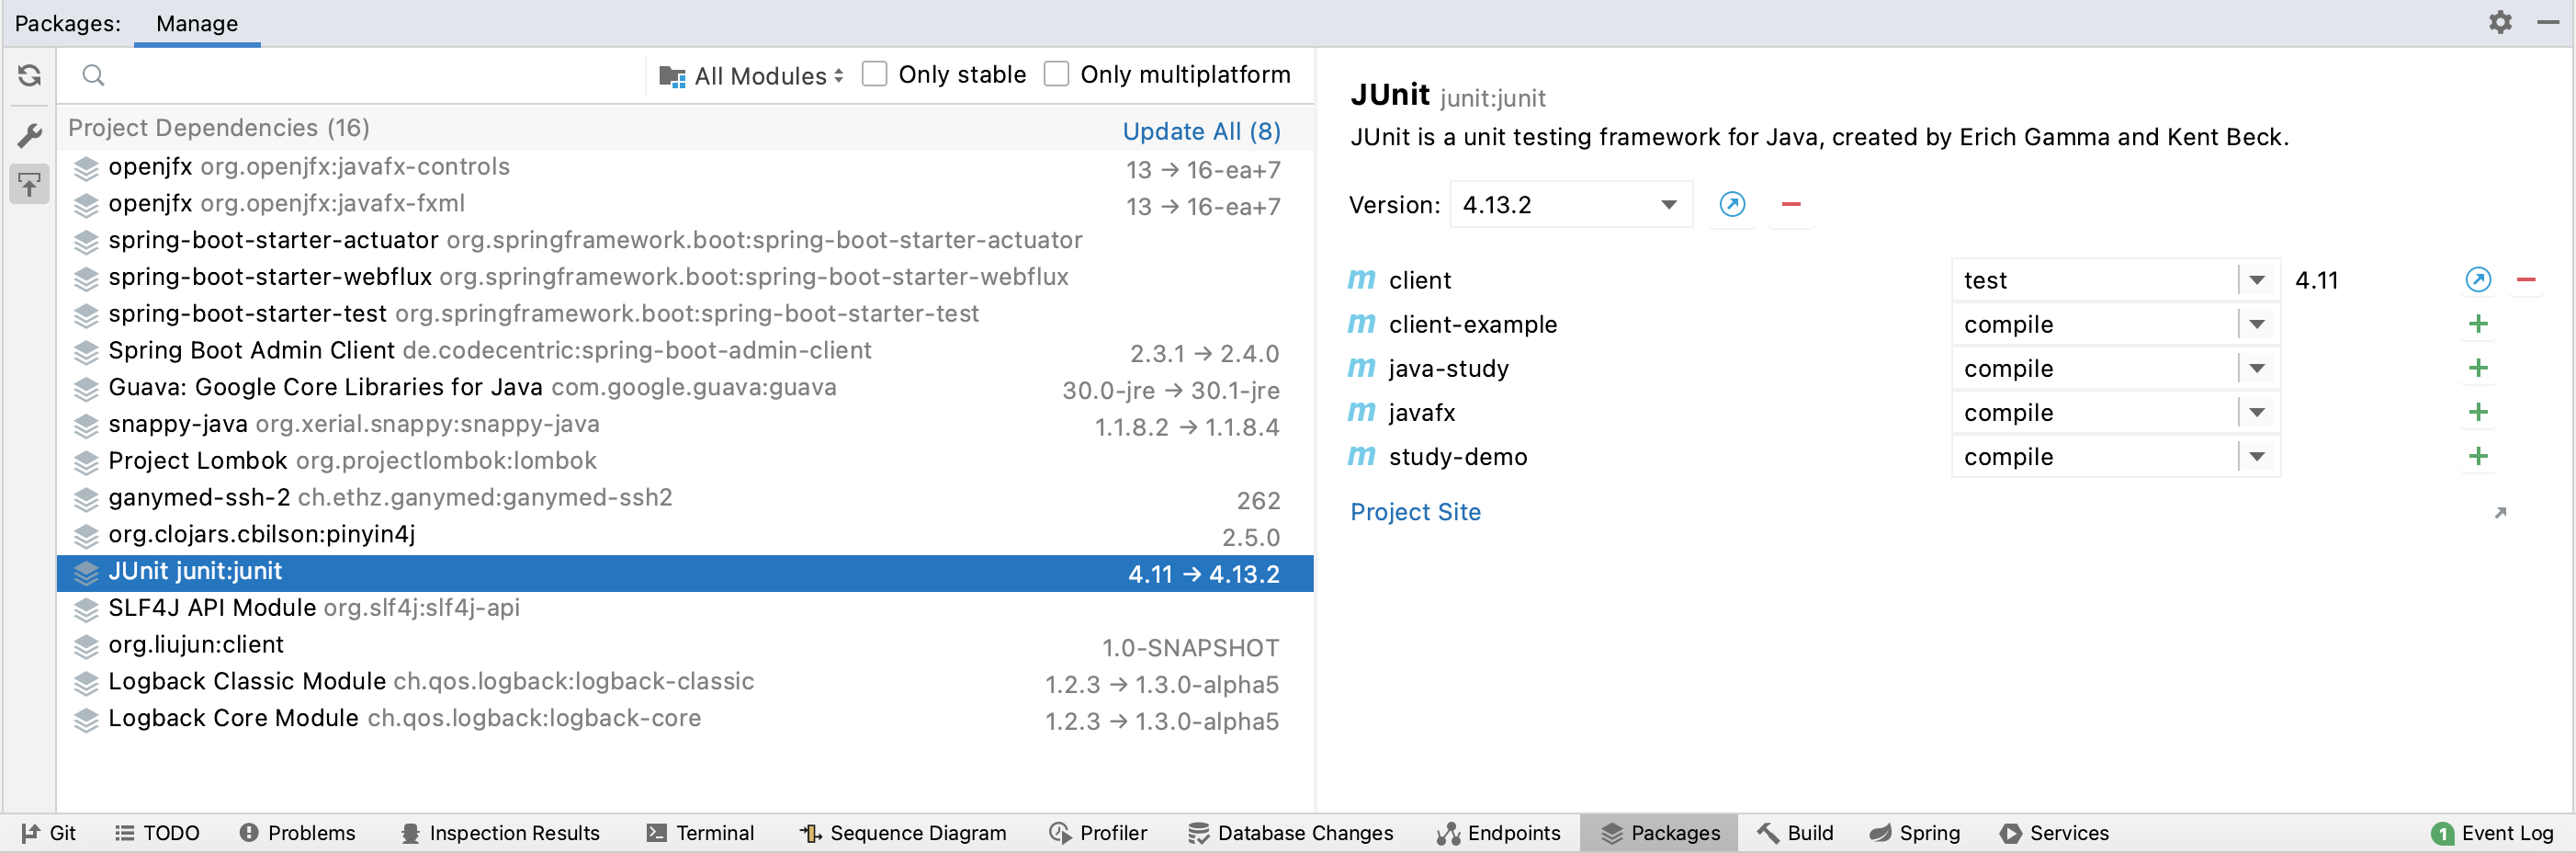
Task: Open the Build tool window
Action: (x=1795, y=833)
